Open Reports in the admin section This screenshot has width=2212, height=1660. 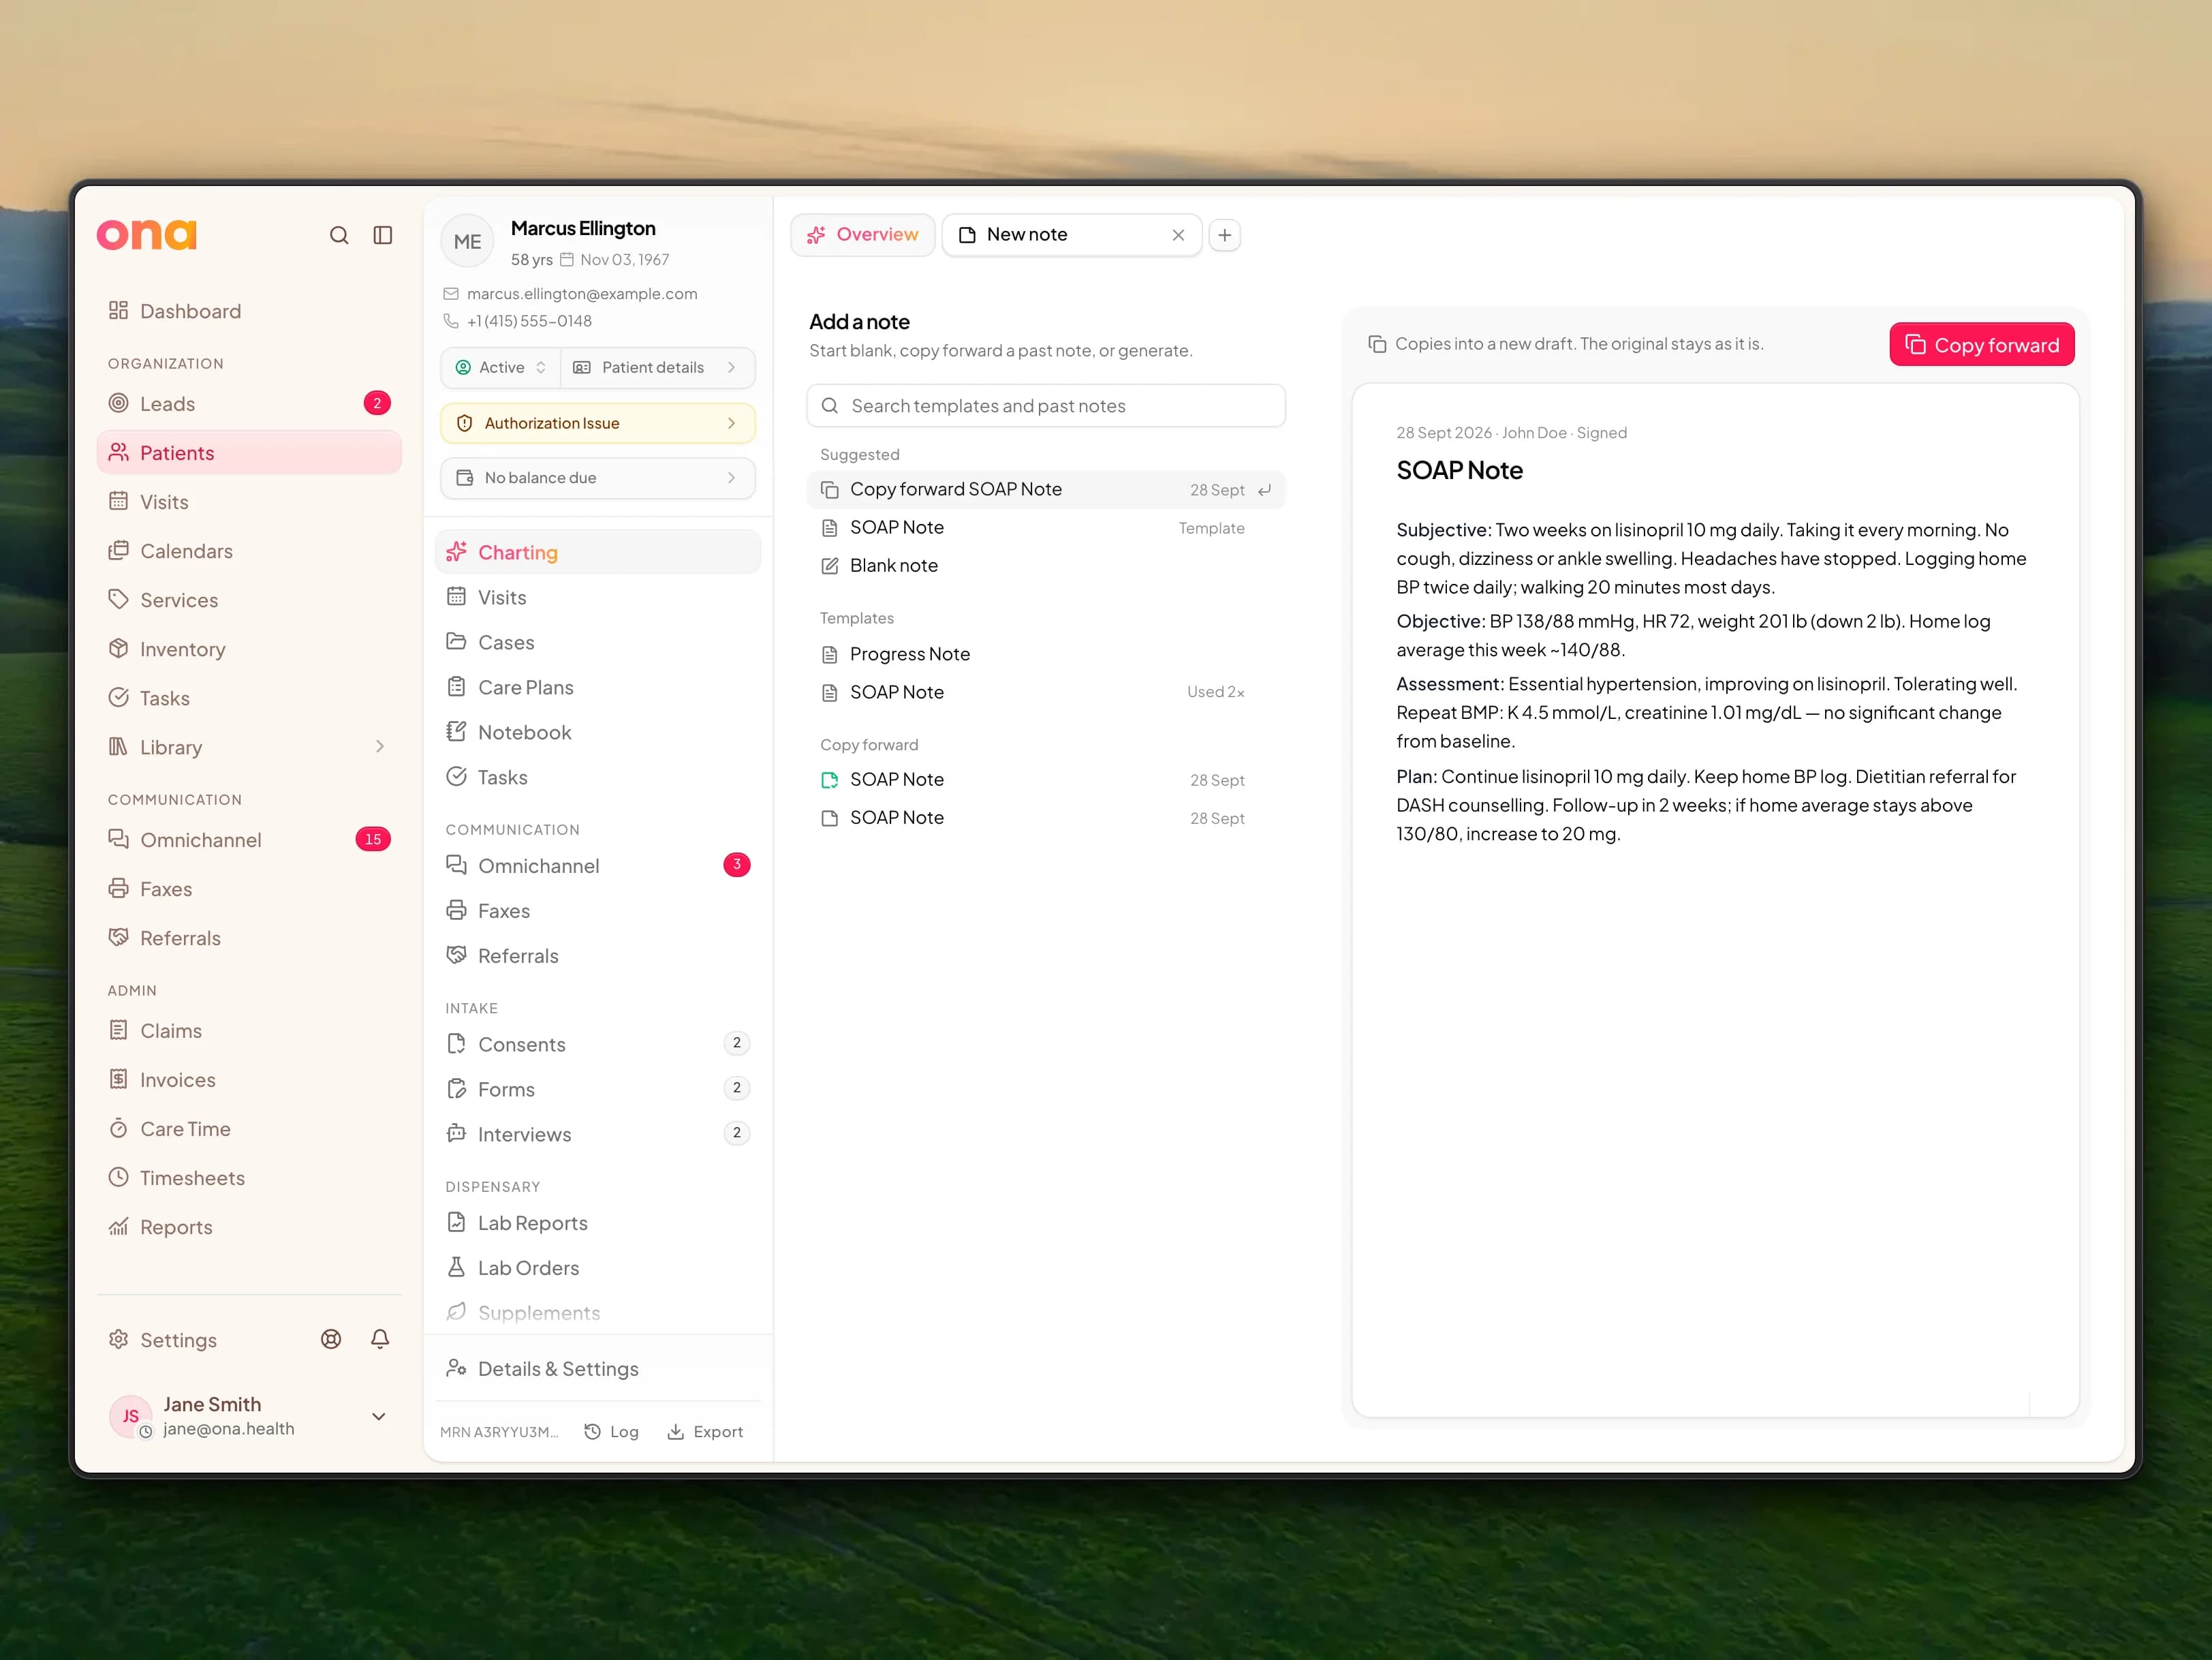coord(249,1227)
